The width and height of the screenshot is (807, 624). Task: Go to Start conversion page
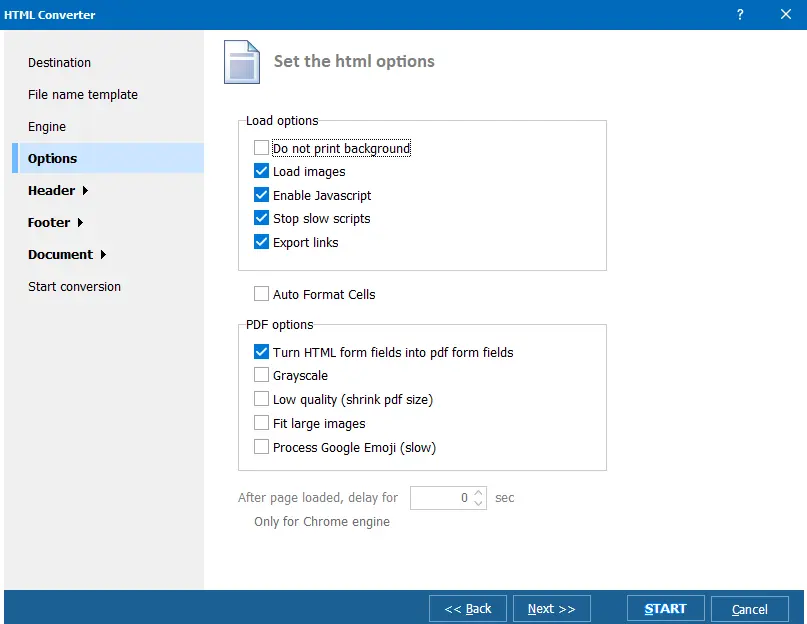tap(74, 286)
